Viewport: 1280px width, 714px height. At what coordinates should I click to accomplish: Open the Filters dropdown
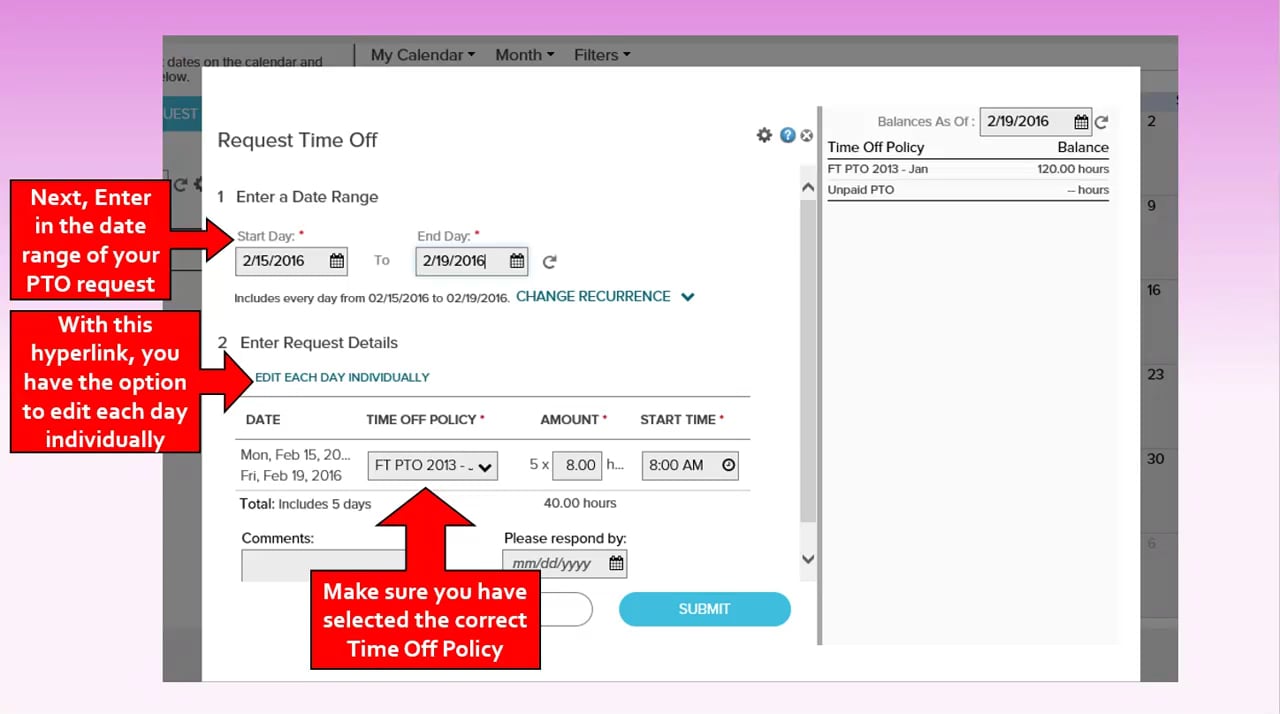602,55
